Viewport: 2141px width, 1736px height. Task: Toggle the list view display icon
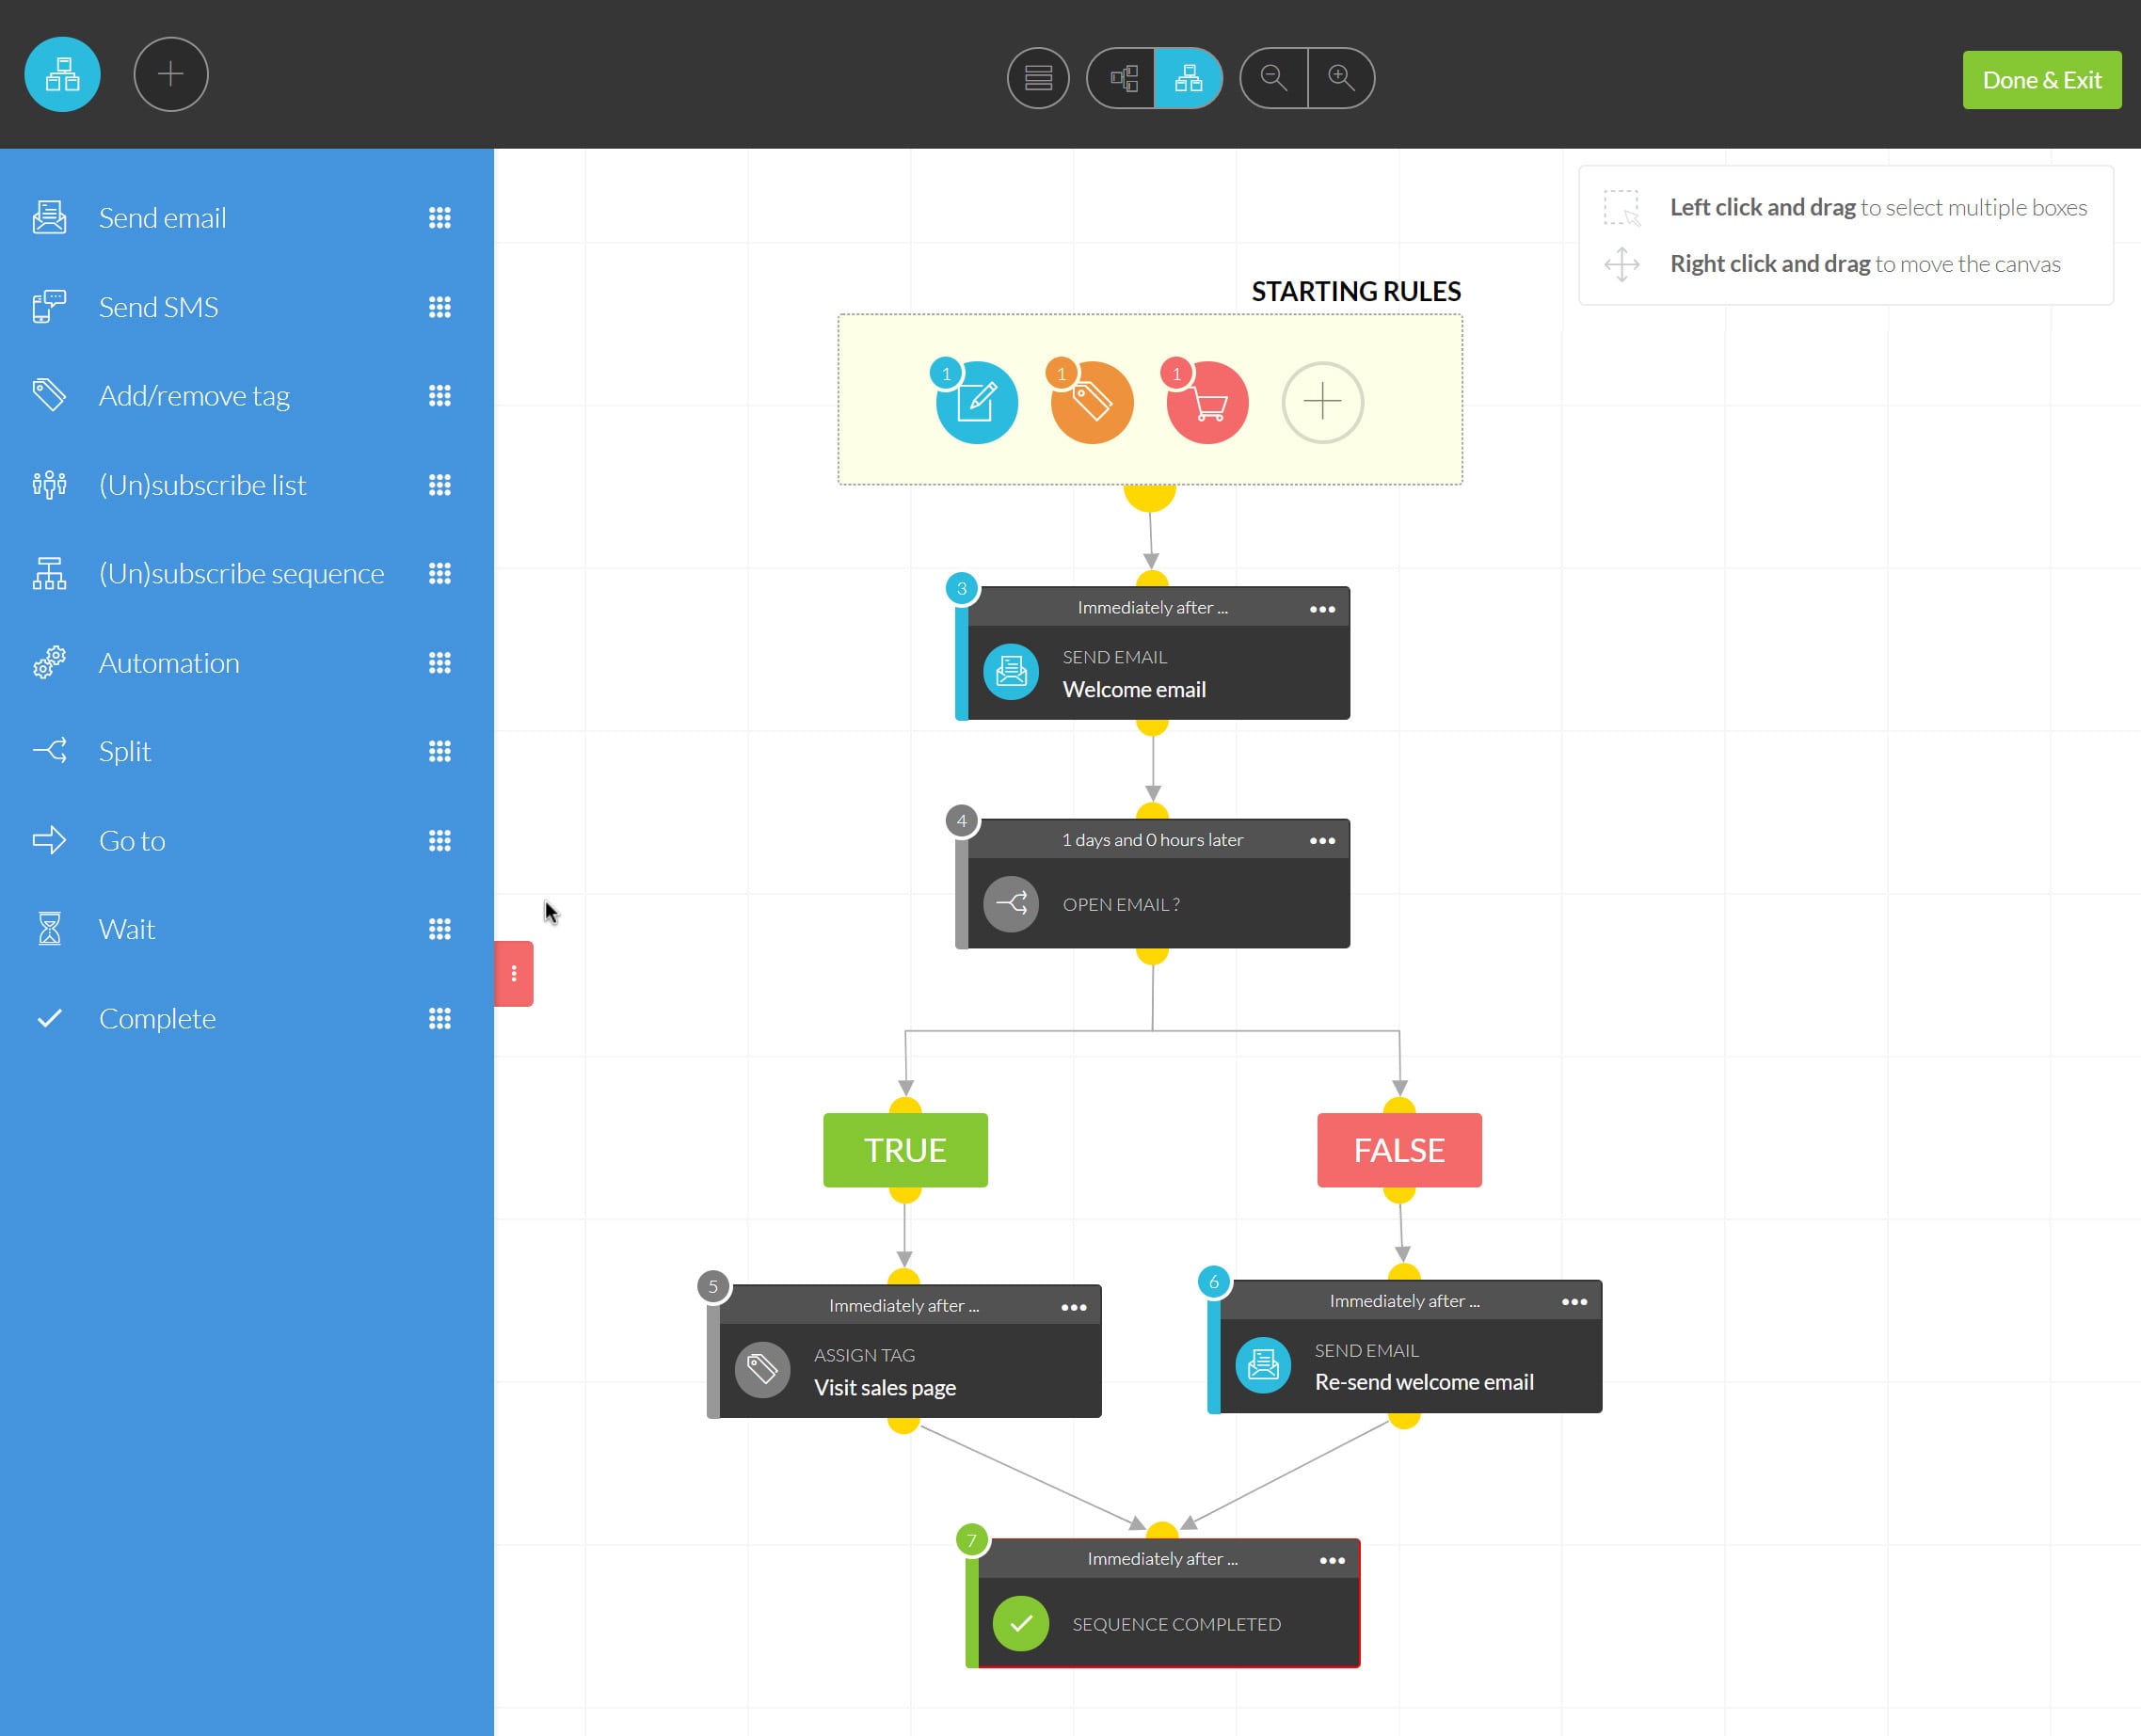pos(1036,76)
